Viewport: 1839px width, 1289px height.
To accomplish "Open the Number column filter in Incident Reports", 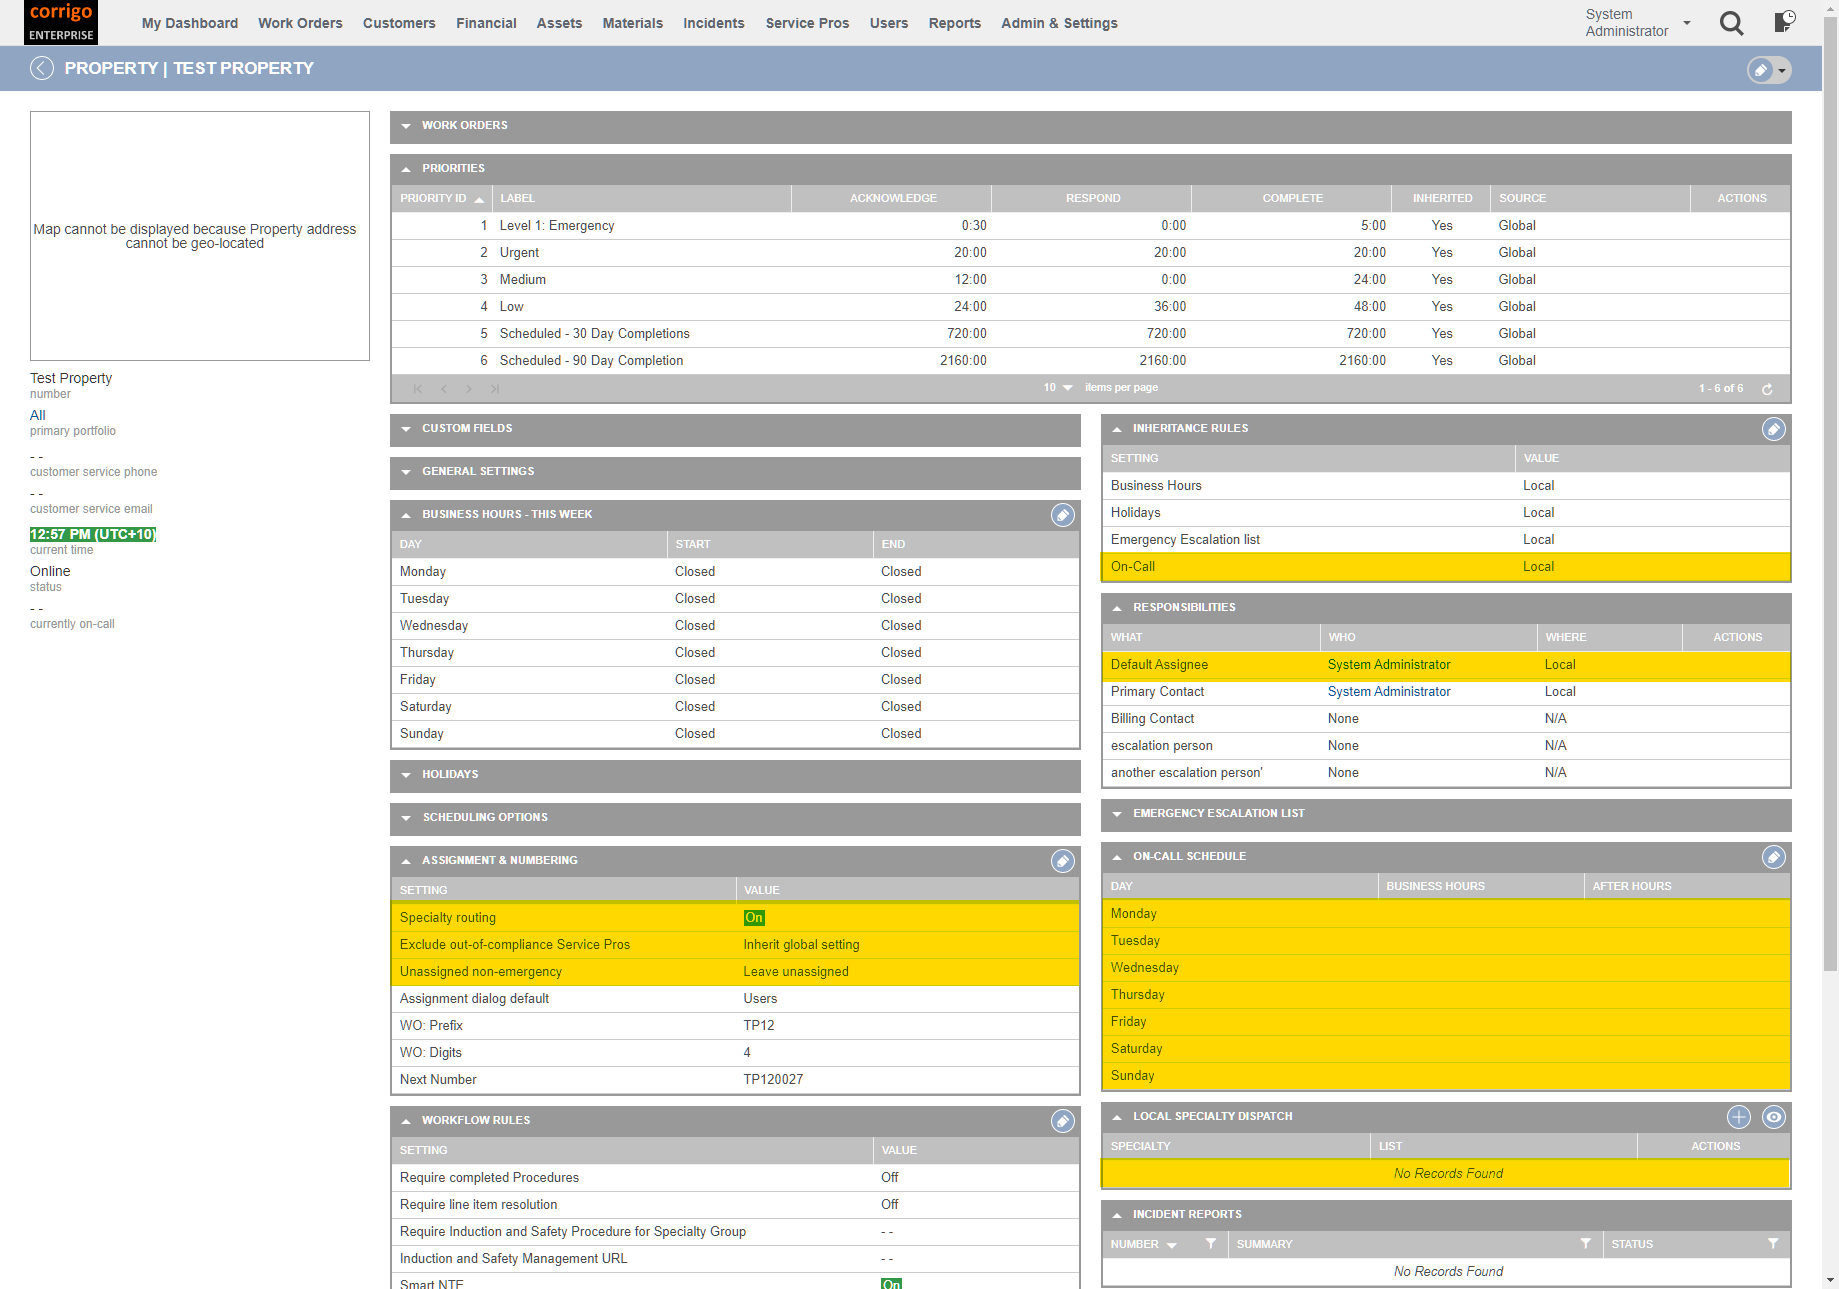I will [1211, 1244].
